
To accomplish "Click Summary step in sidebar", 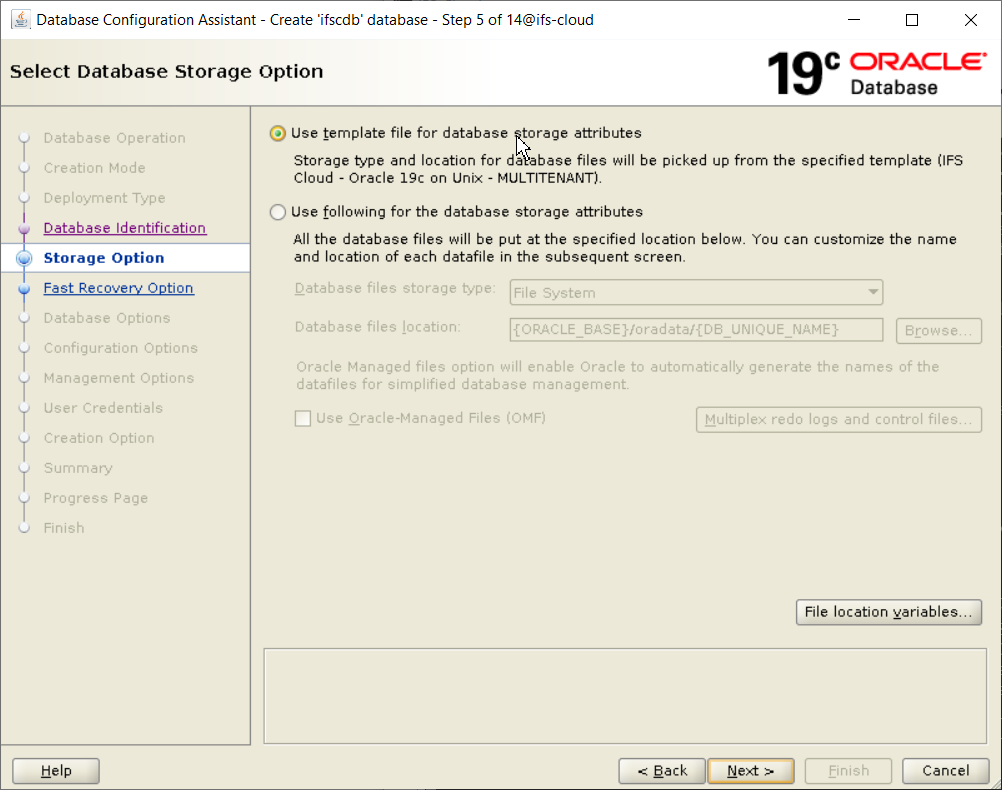I will (78, 469).
